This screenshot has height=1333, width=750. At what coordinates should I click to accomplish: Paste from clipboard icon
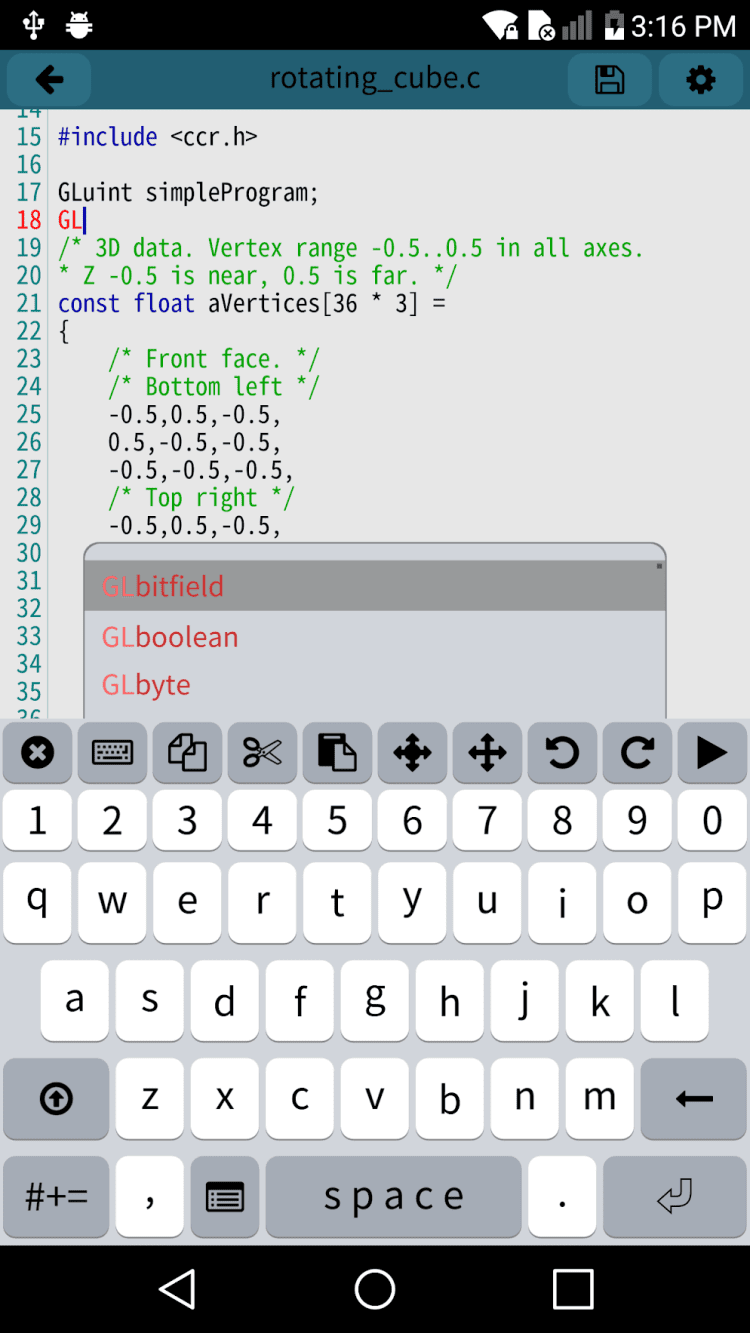[337, 752]
